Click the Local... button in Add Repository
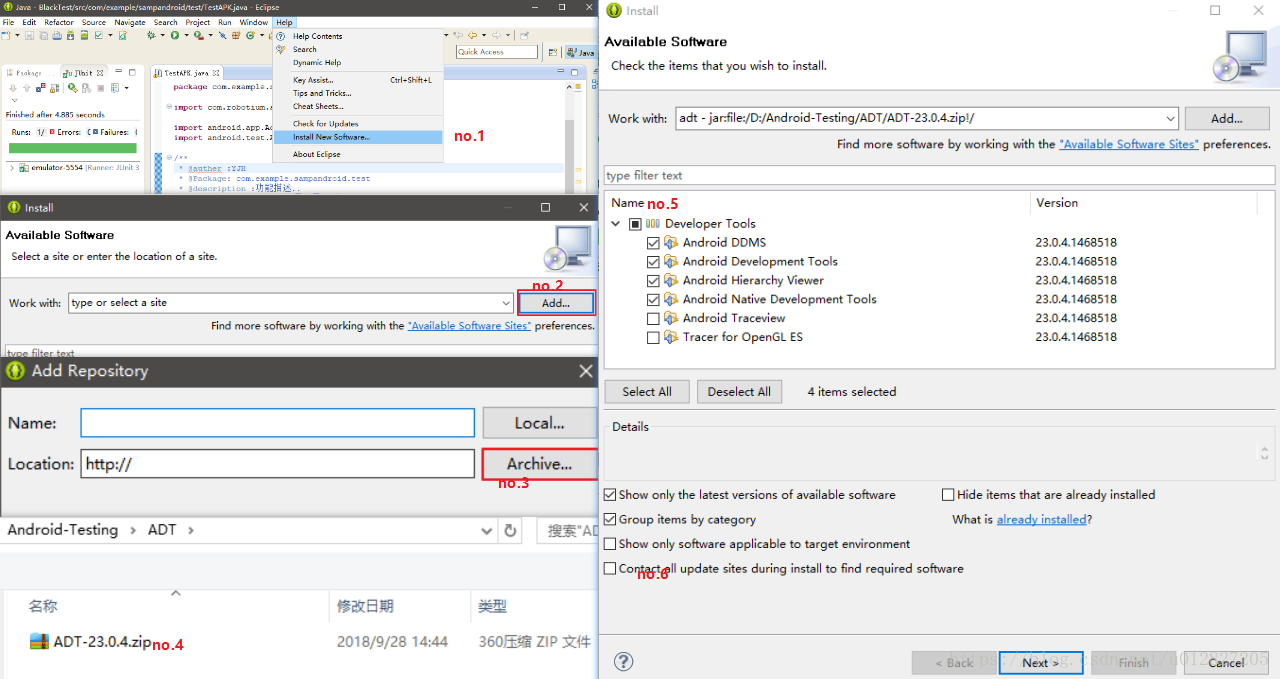 [x=539, y=423]
